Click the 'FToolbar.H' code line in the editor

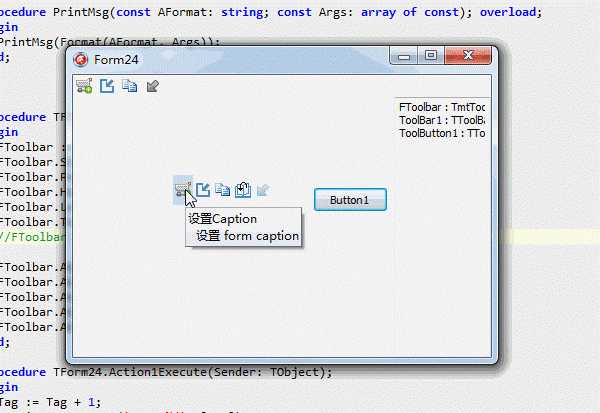pyautogui.click(x=32, y=192)
